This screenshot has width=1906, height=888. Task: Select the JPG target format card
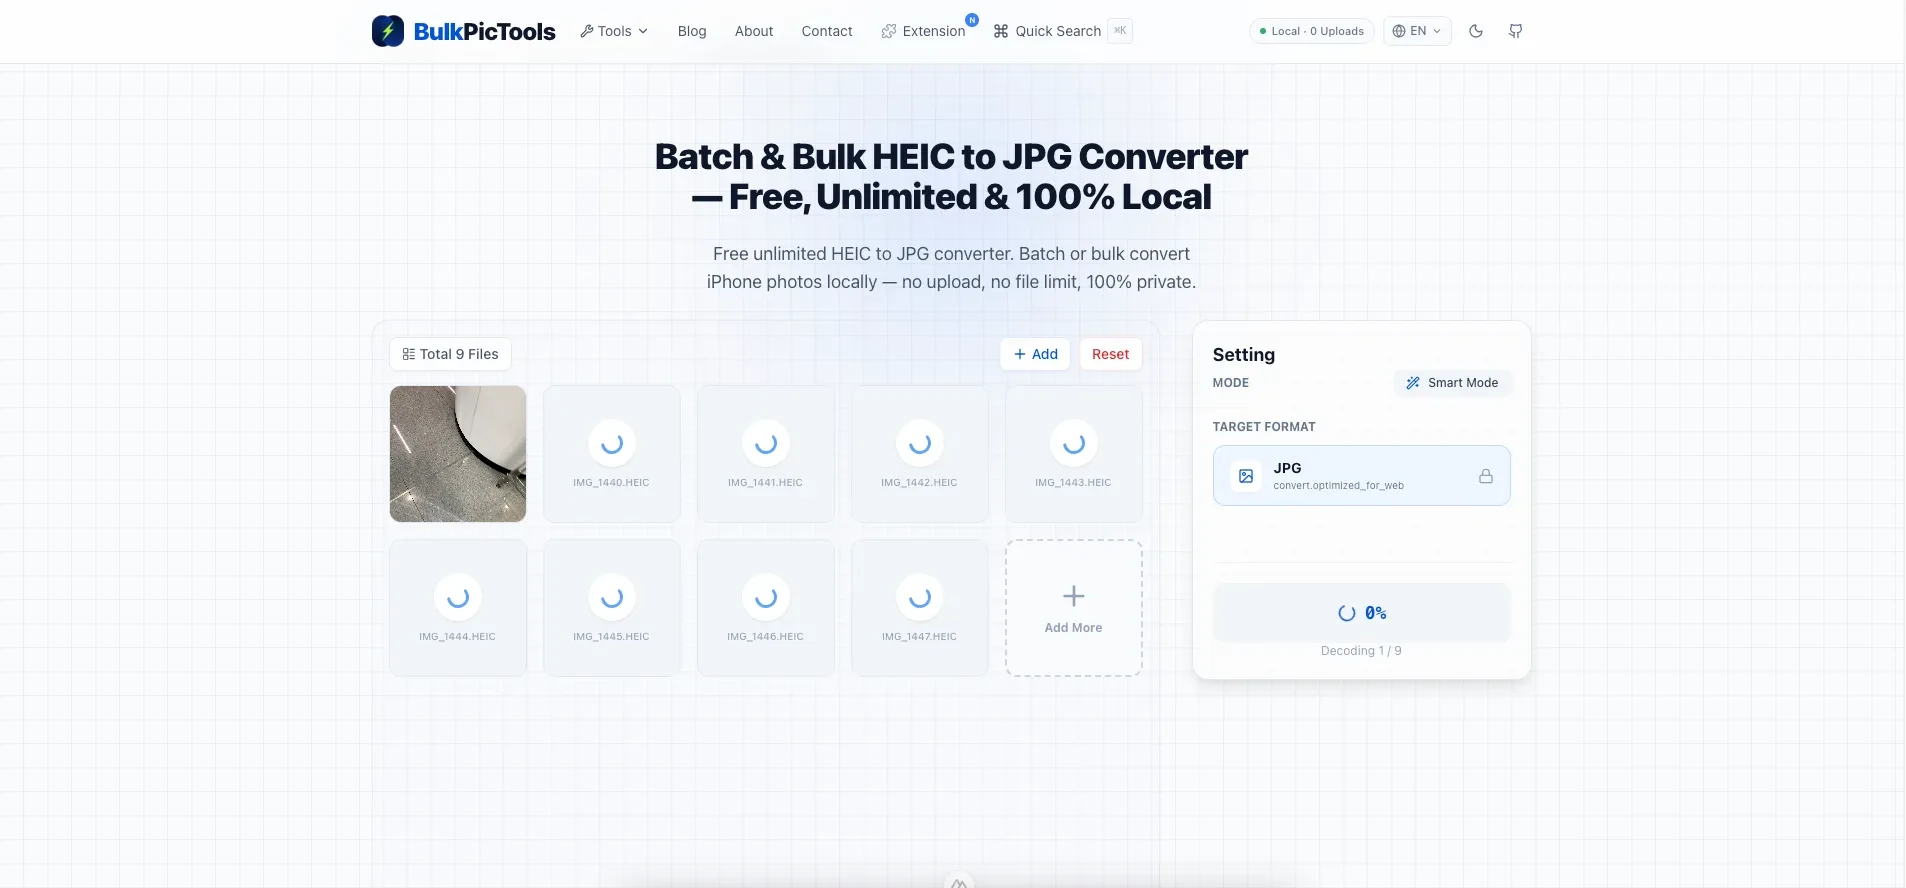pos(1361,475)
